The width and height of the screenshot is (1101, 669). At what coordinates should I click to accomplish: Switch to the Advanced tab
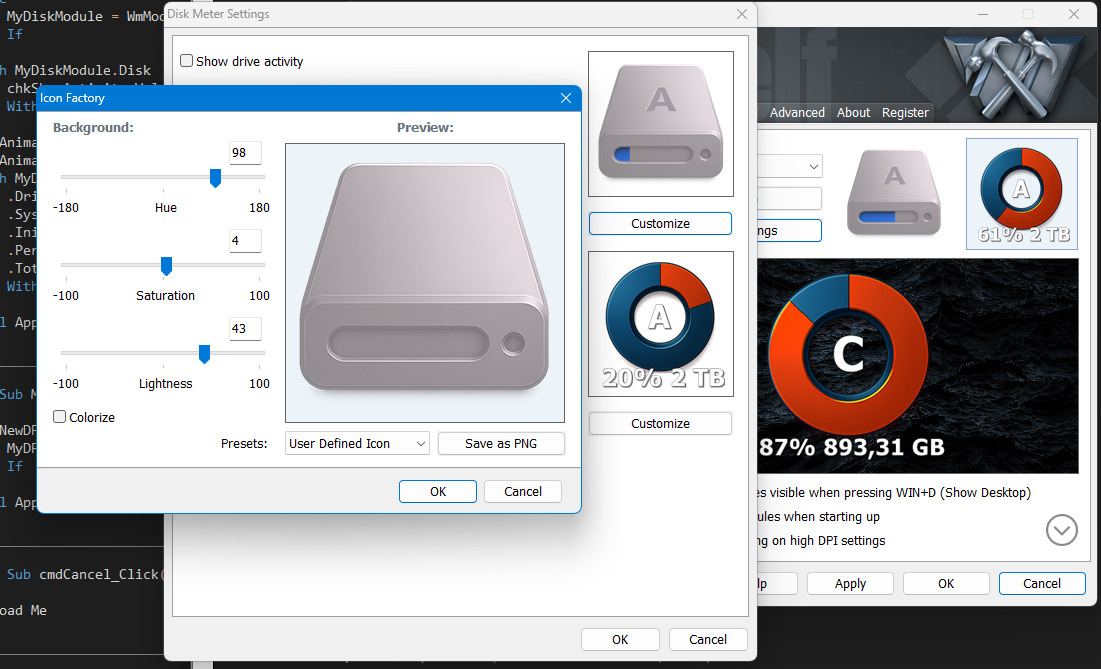pyautogui.click(x=797, y=113)
